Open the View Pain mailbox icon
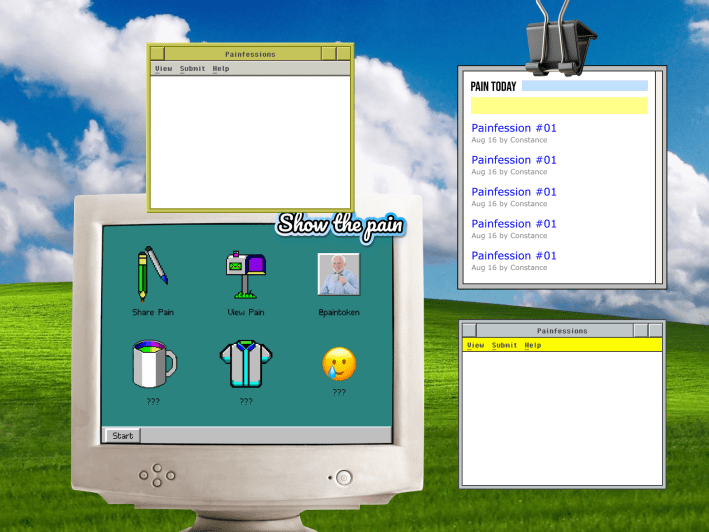The image size is (709, 532). point(245,274)
